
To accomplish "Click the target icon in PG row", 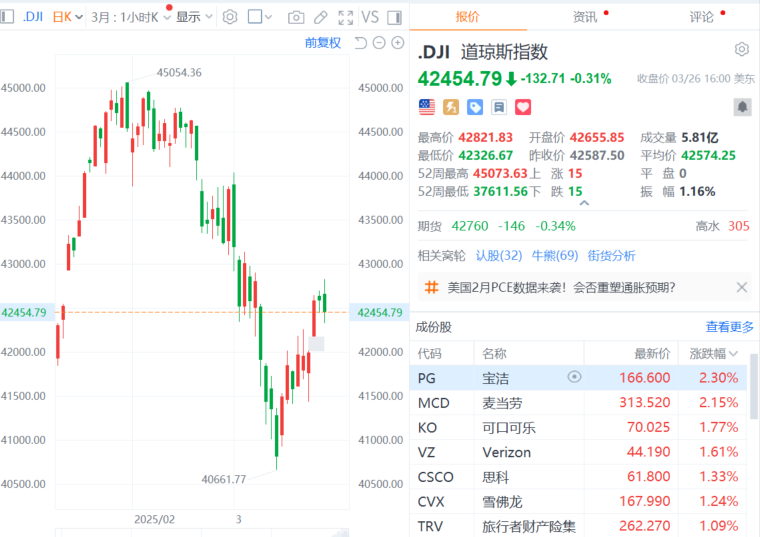I will click(574, 377).
